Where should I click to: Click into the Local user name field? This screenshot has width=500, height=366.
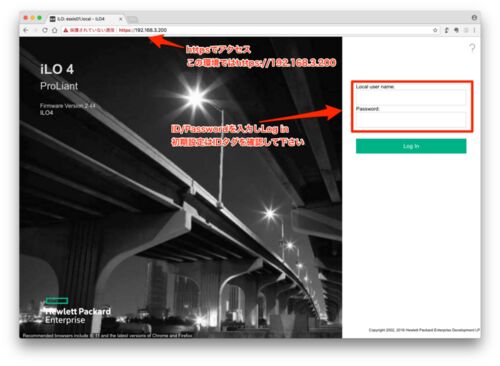pyautogui.click(x=411, y=97)
